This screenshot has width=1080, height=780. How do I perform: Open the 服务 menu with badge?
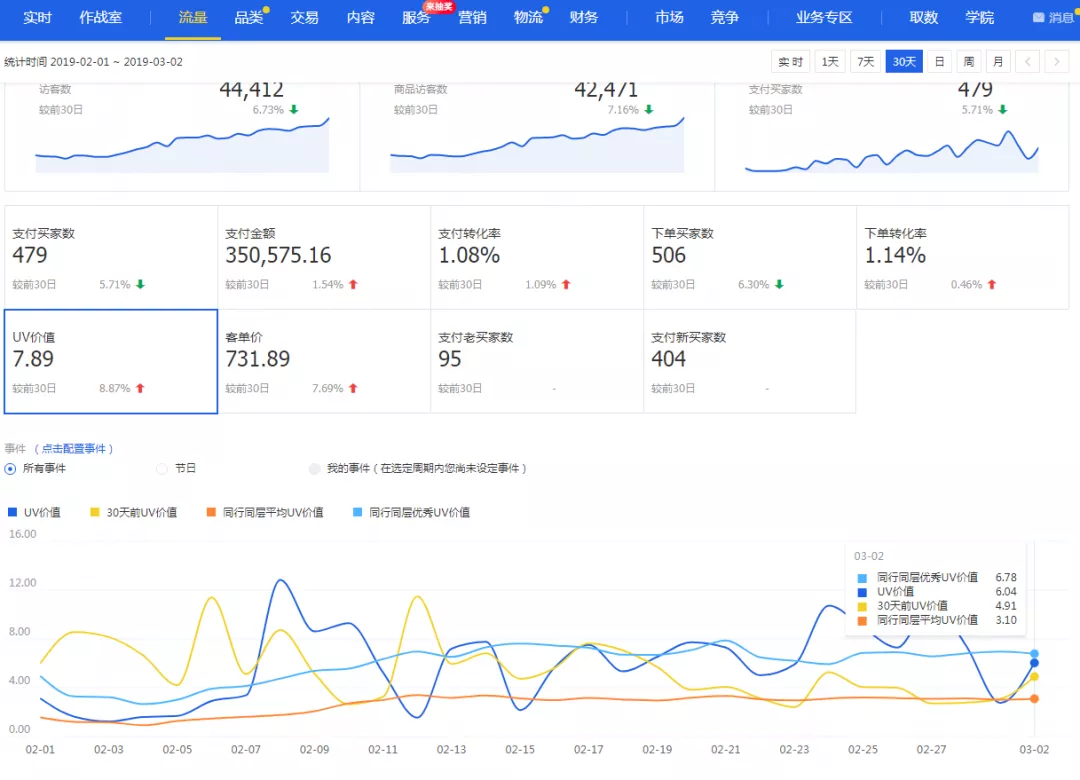click(416, 18)
